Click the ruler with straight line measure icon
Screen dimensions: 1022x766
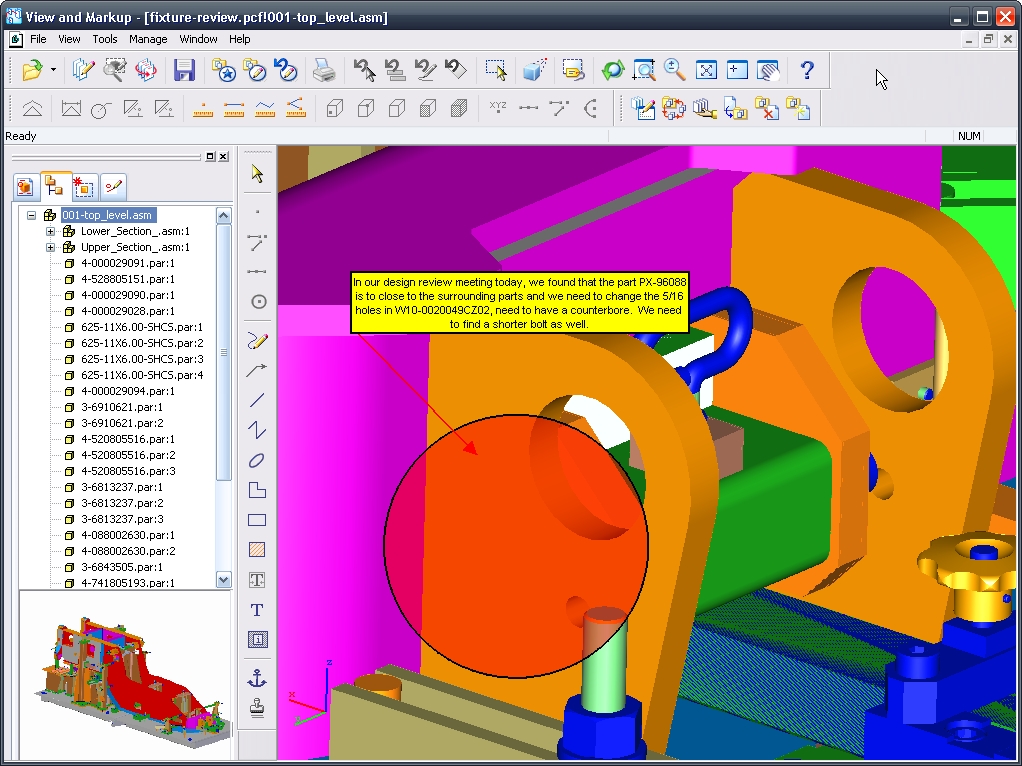(x=233, y=108)
